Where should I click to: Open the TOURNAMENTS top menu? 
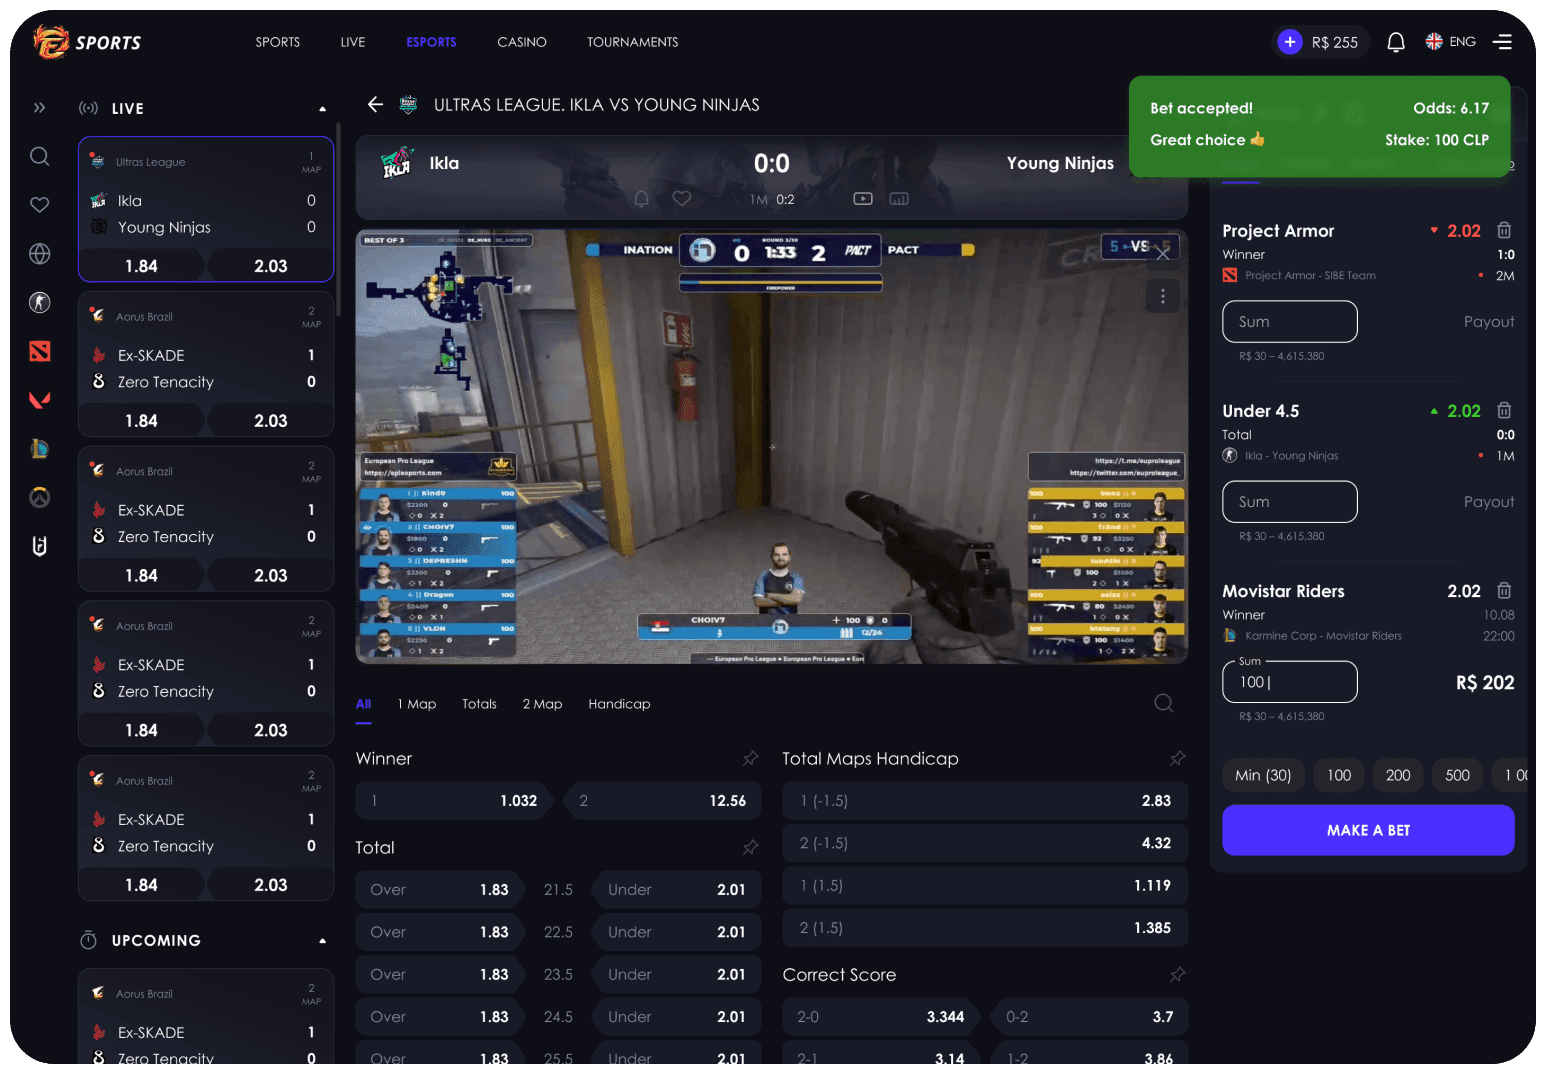tap(633, 42)
